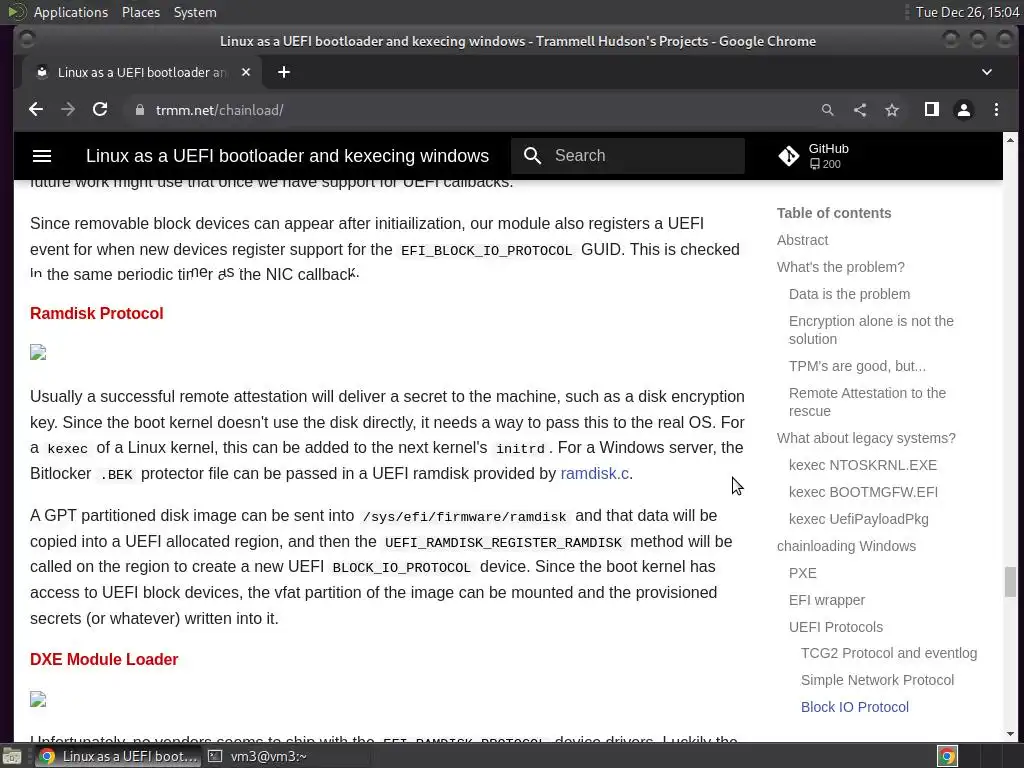The width and height of the screenshot is (1024, 768).
Task: Click the broken image under DXE Module Loader
Action: [38, 699]
